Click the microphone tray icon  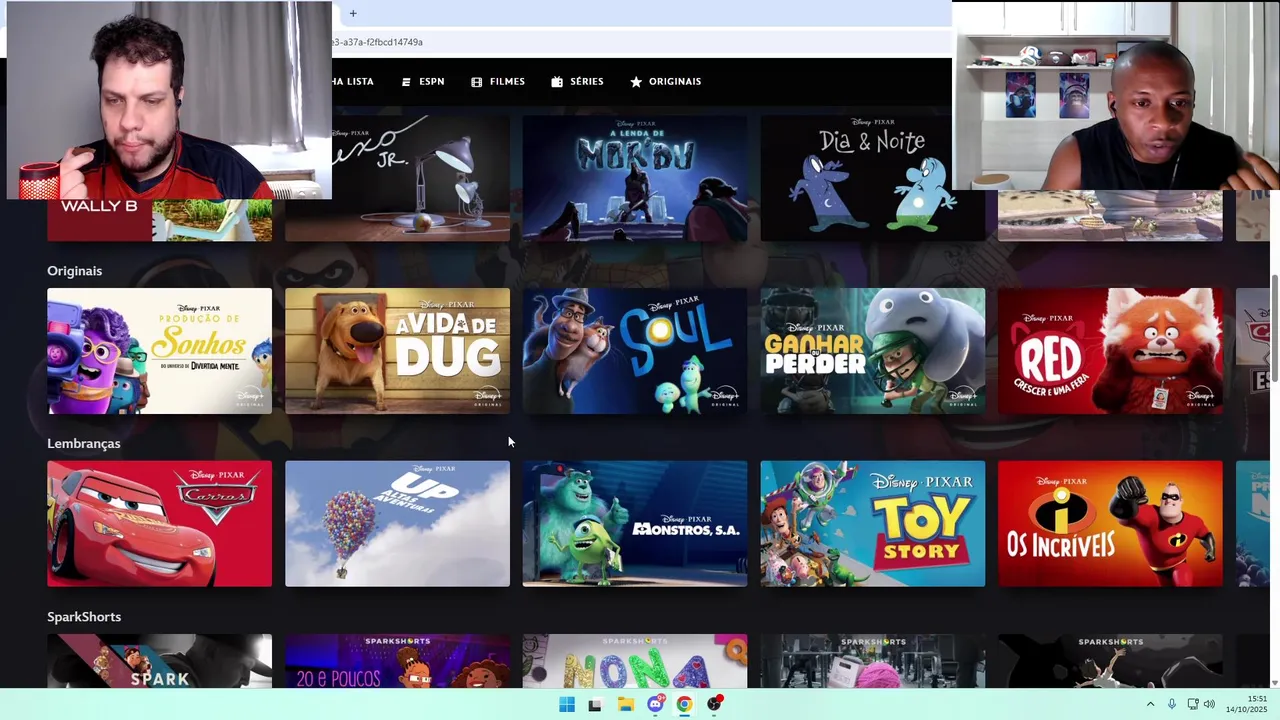tap(1172, 704)
